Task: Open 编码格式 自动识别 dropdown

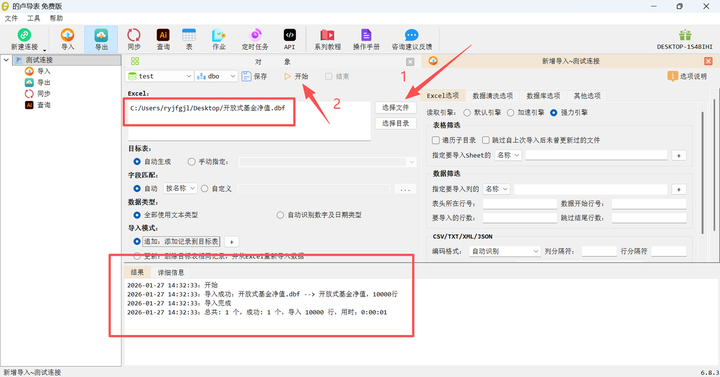Action: point(505,251)
